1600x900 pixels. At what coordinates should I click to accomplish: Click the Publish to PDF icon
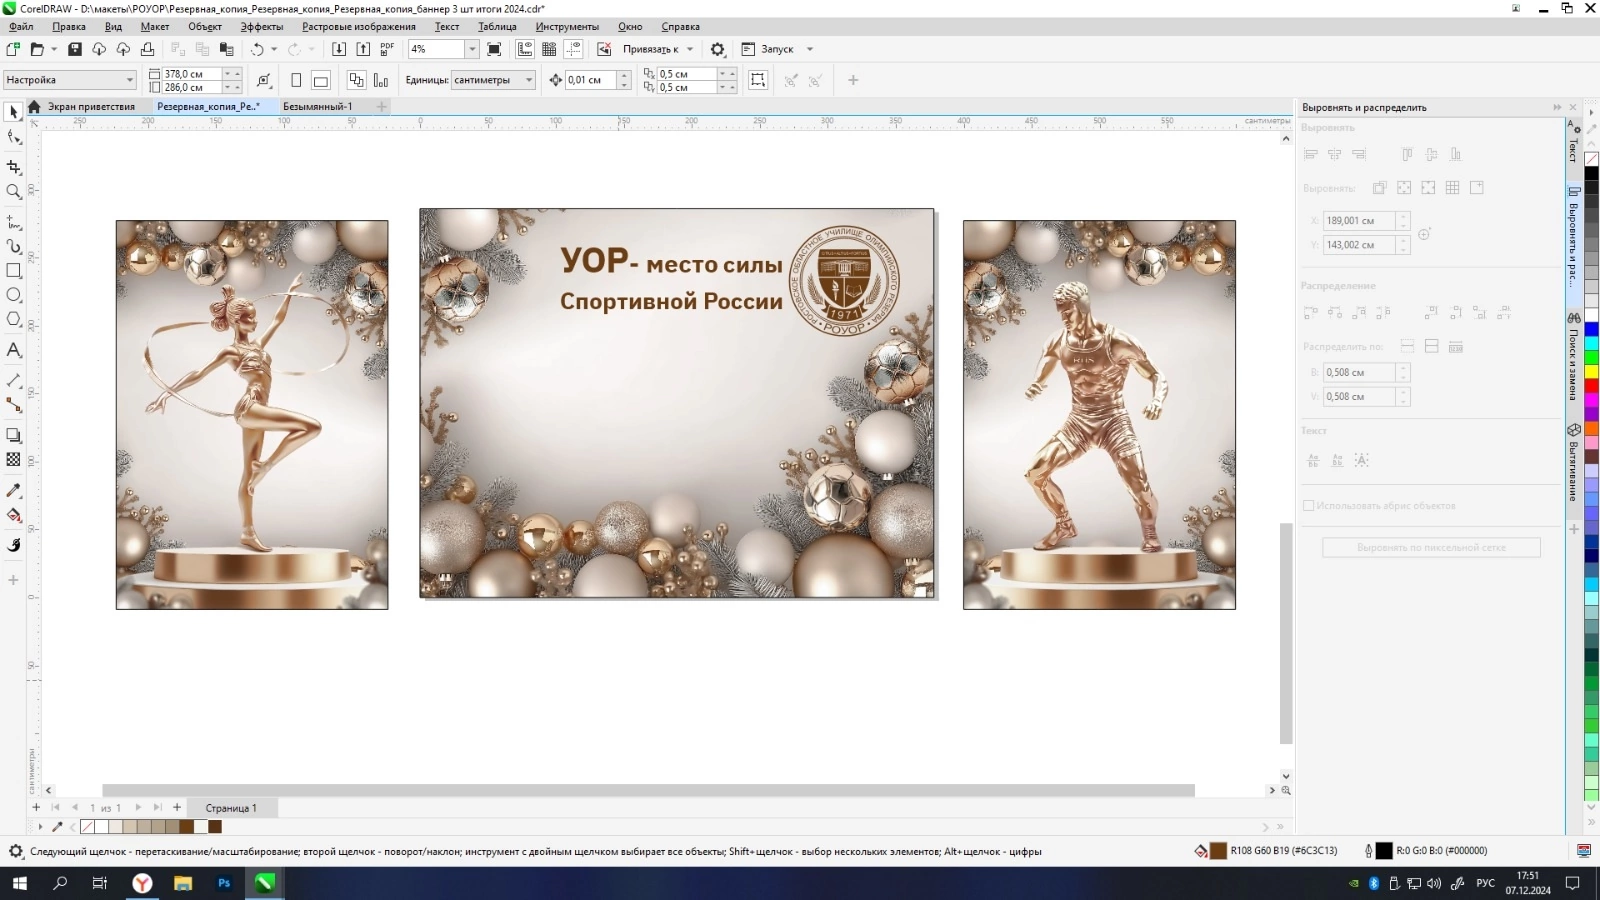click(387, 49)
